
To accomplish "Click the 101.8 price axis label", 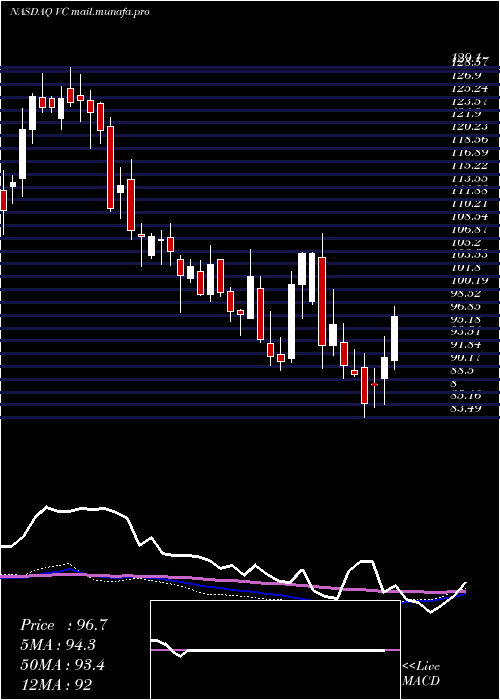I will click(x=467, y=268).
